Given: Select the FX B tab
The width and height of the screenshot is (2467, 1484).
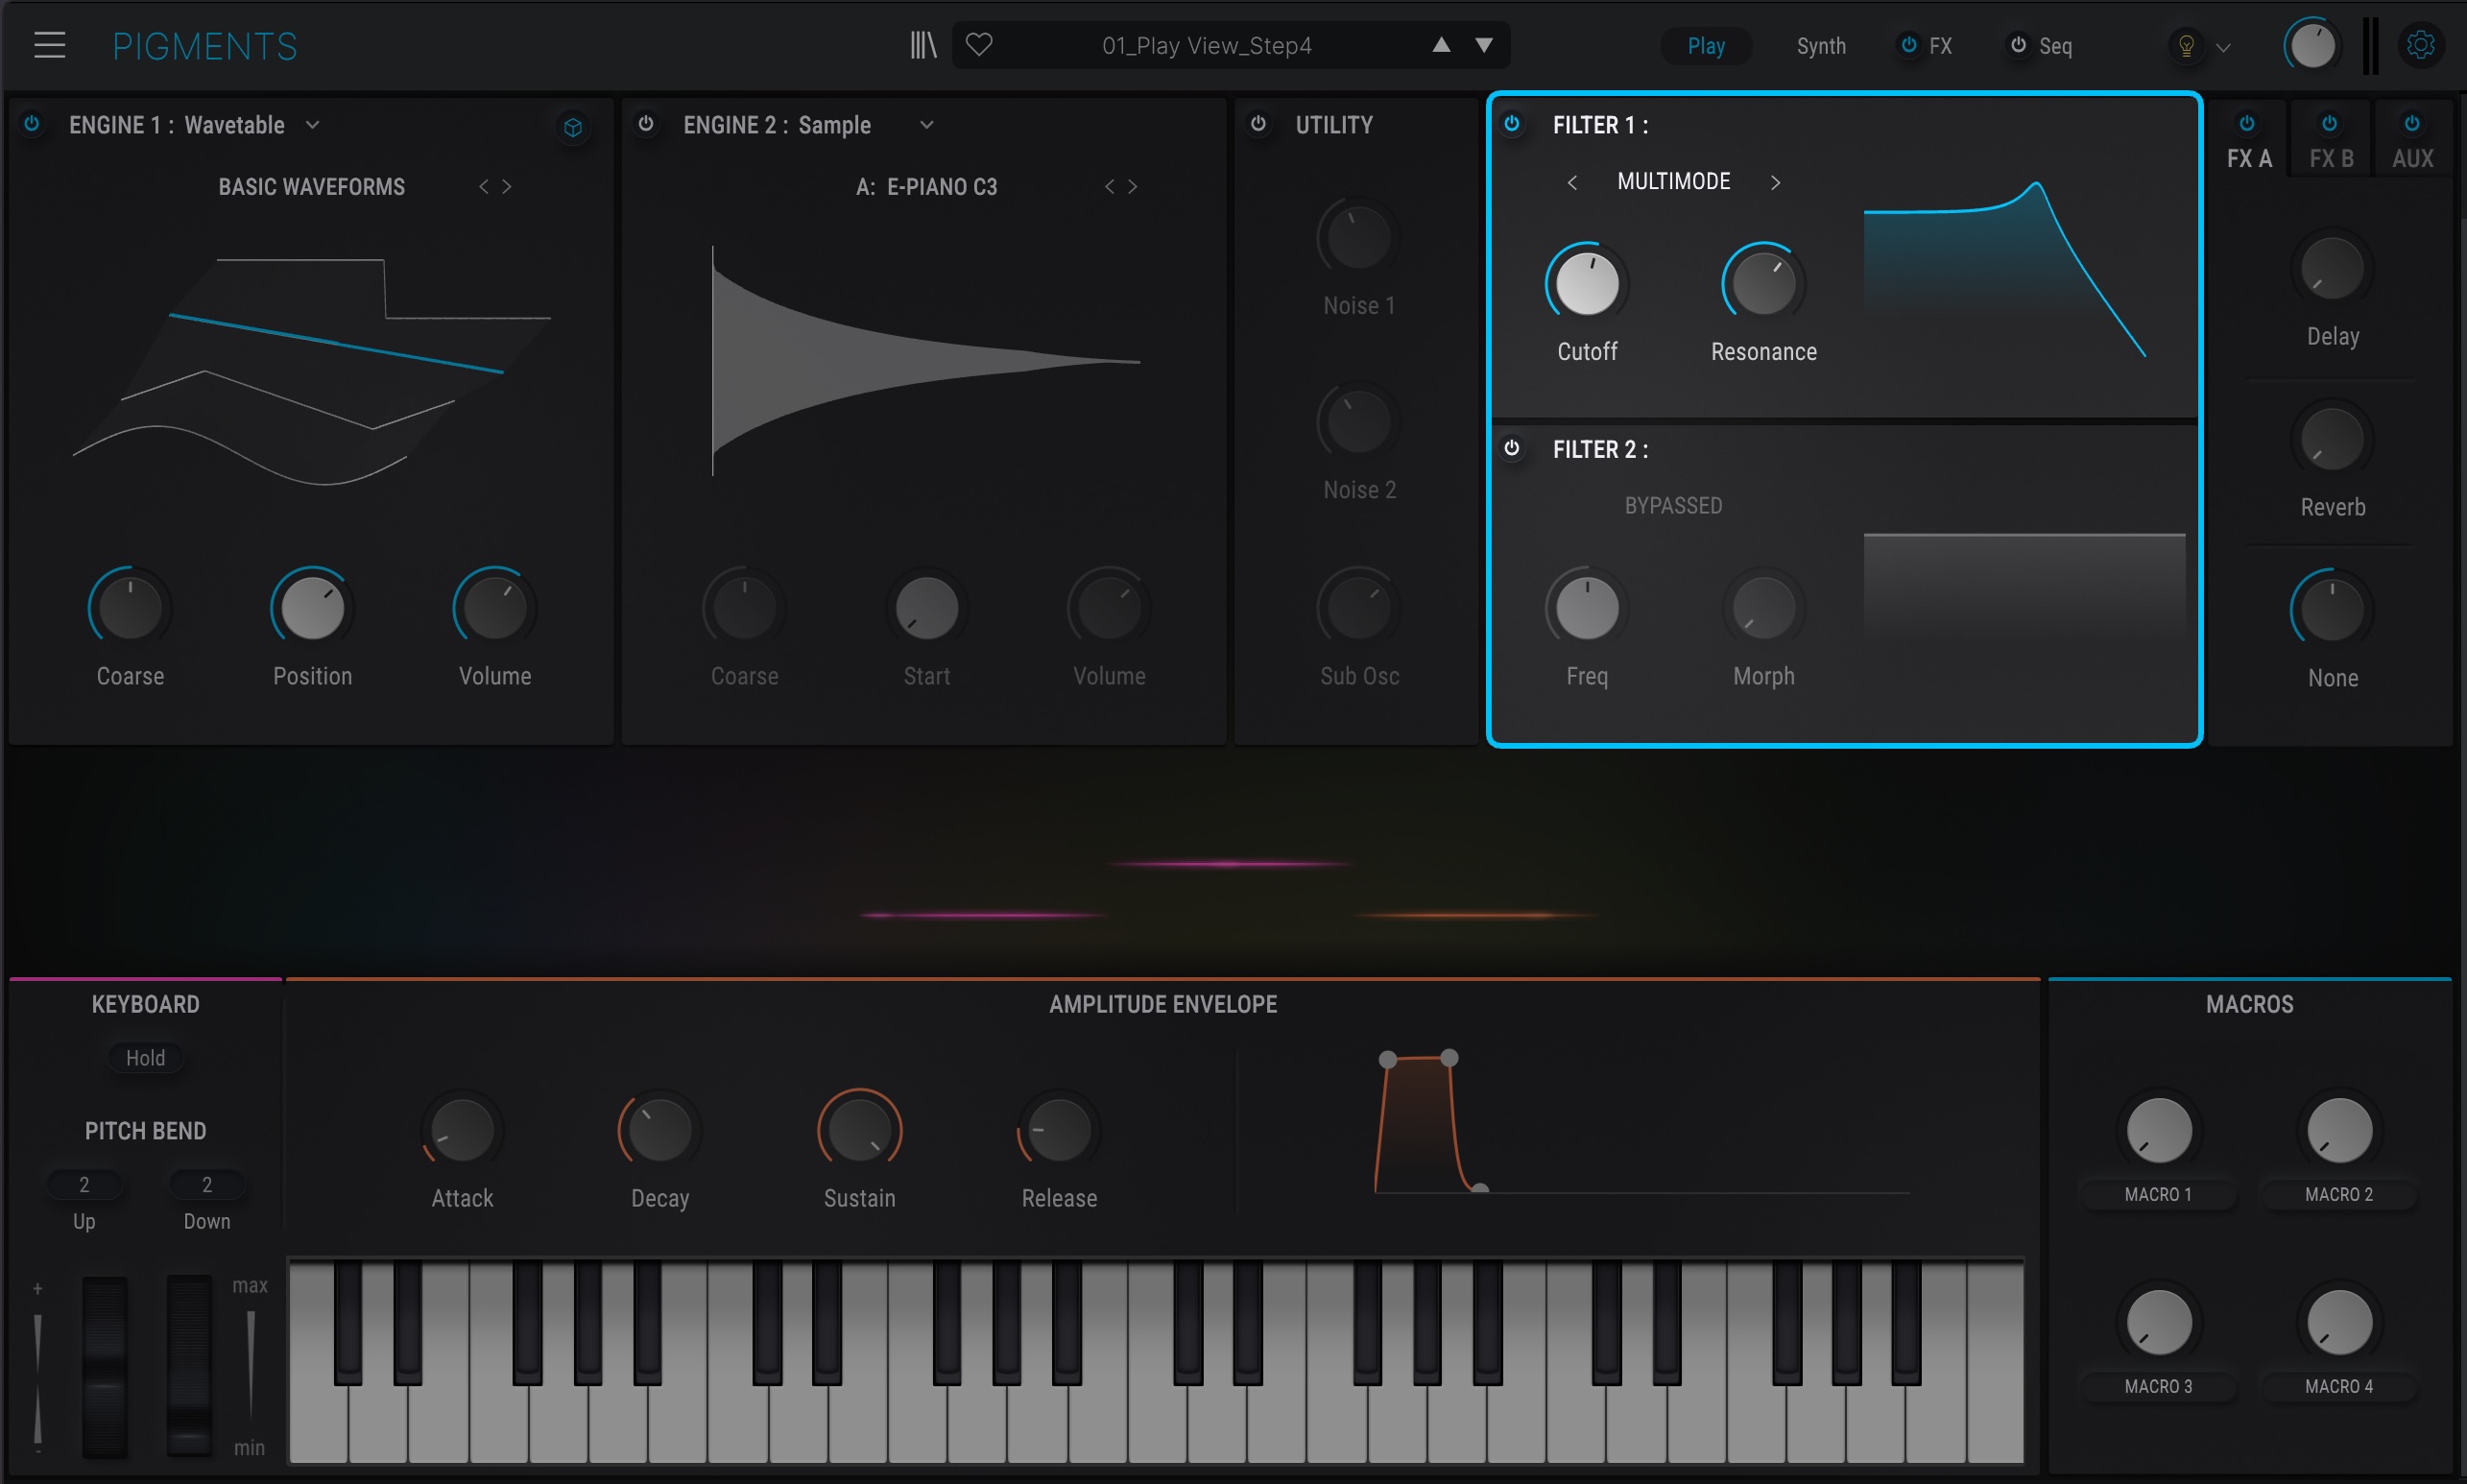Looking at the screenshot, I should coord(2331,158).
